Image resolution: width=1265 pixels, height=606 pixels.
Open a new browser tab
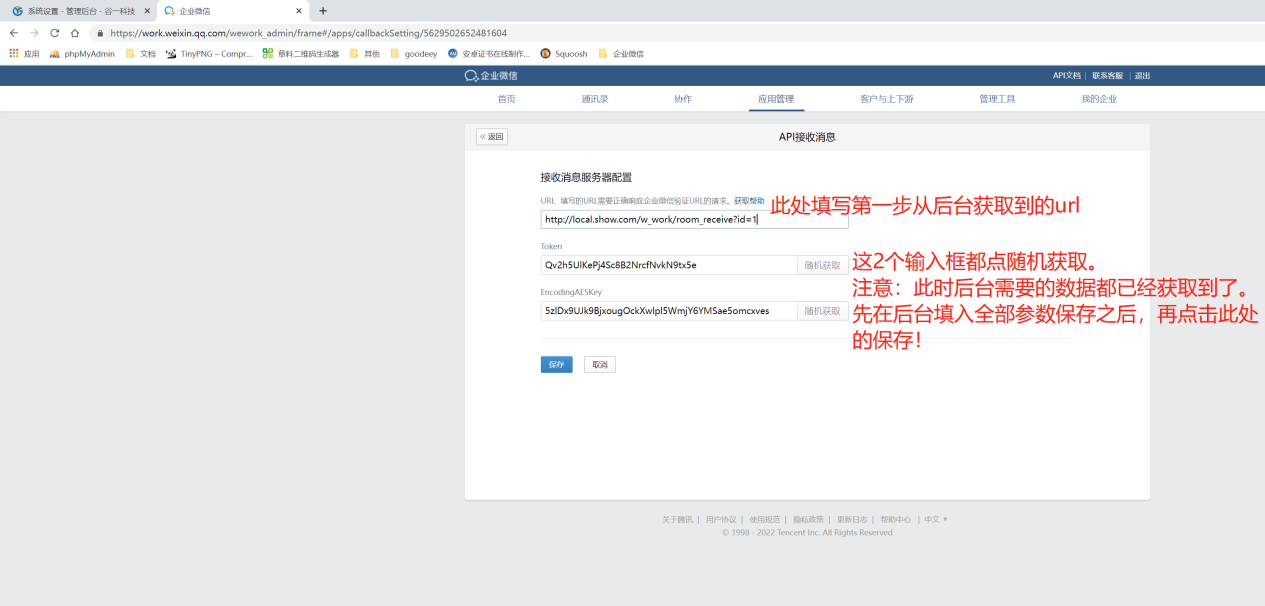tap(321, 13)
